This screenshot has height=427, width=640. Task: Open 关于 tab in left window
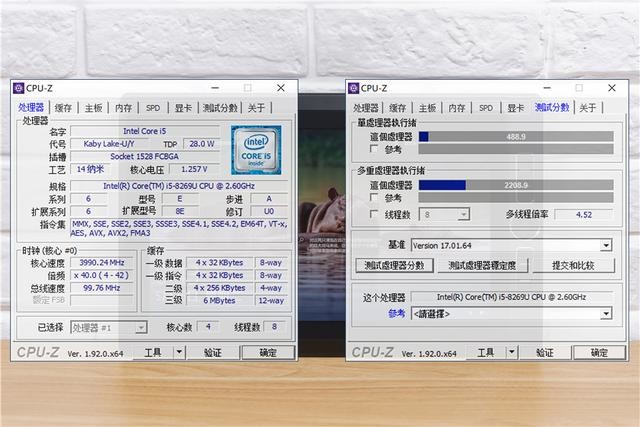[x=256, y=108]
